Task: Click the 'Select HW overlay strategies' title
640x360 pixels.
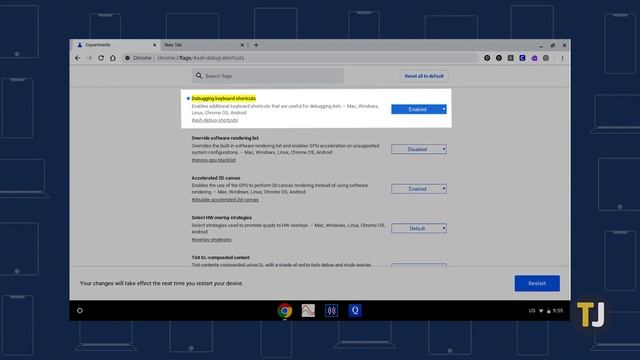Action: click(x=222, y=218)
